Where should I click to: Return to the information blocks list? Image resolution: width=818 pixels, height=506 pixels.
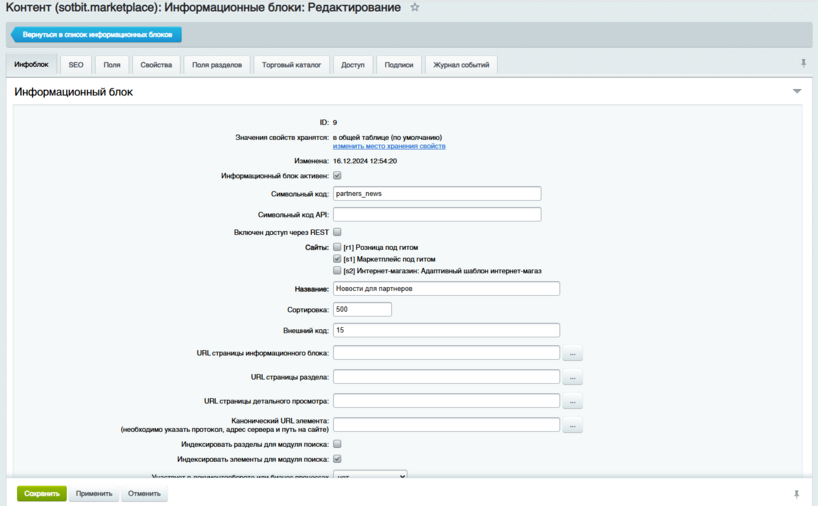coord(97,35)
